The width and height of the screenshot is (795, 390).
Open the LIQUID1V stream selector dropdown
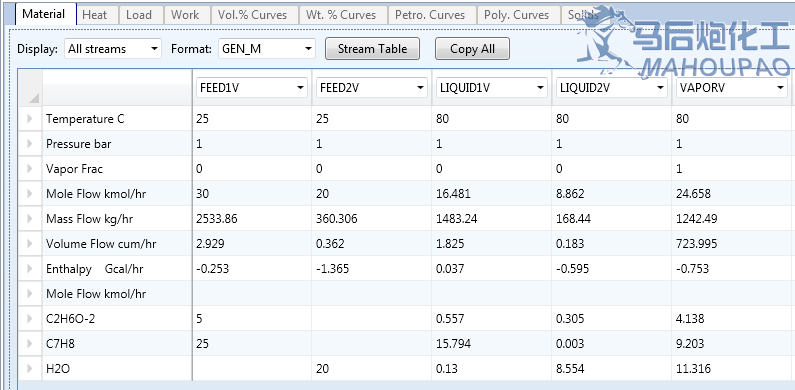492,88
